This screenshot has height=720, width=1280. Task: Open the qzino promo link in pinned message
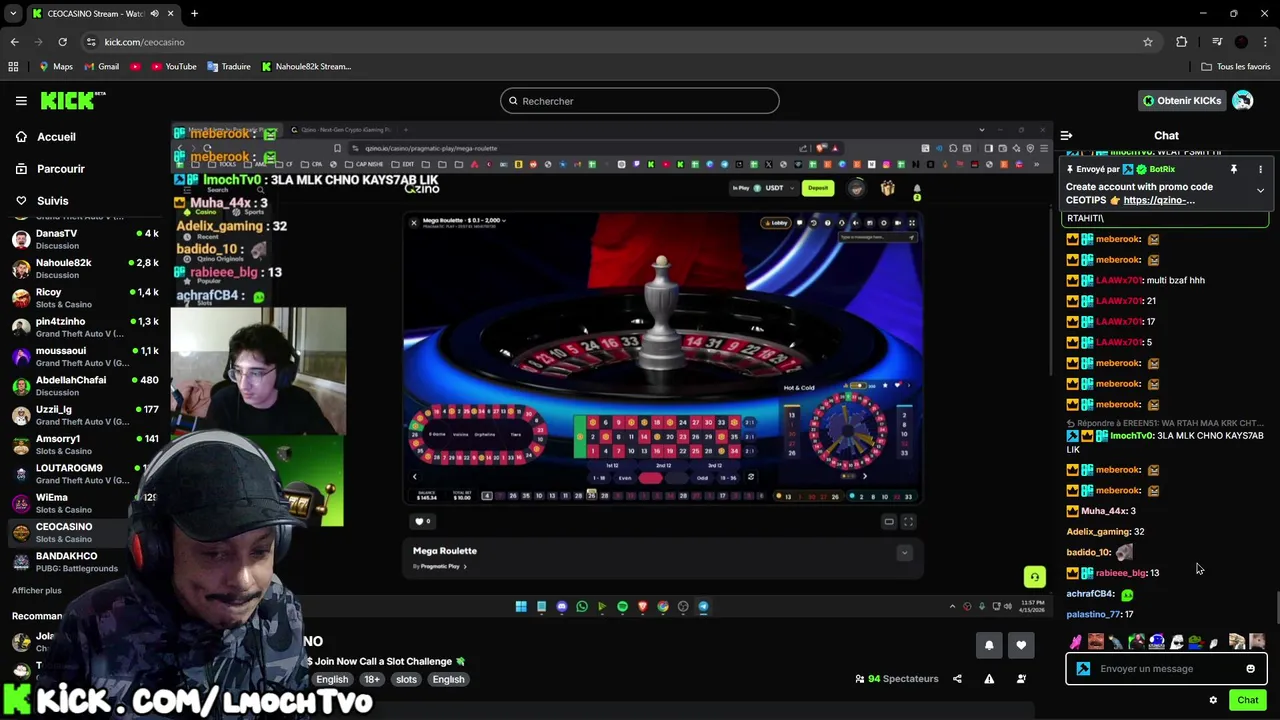1159,200
